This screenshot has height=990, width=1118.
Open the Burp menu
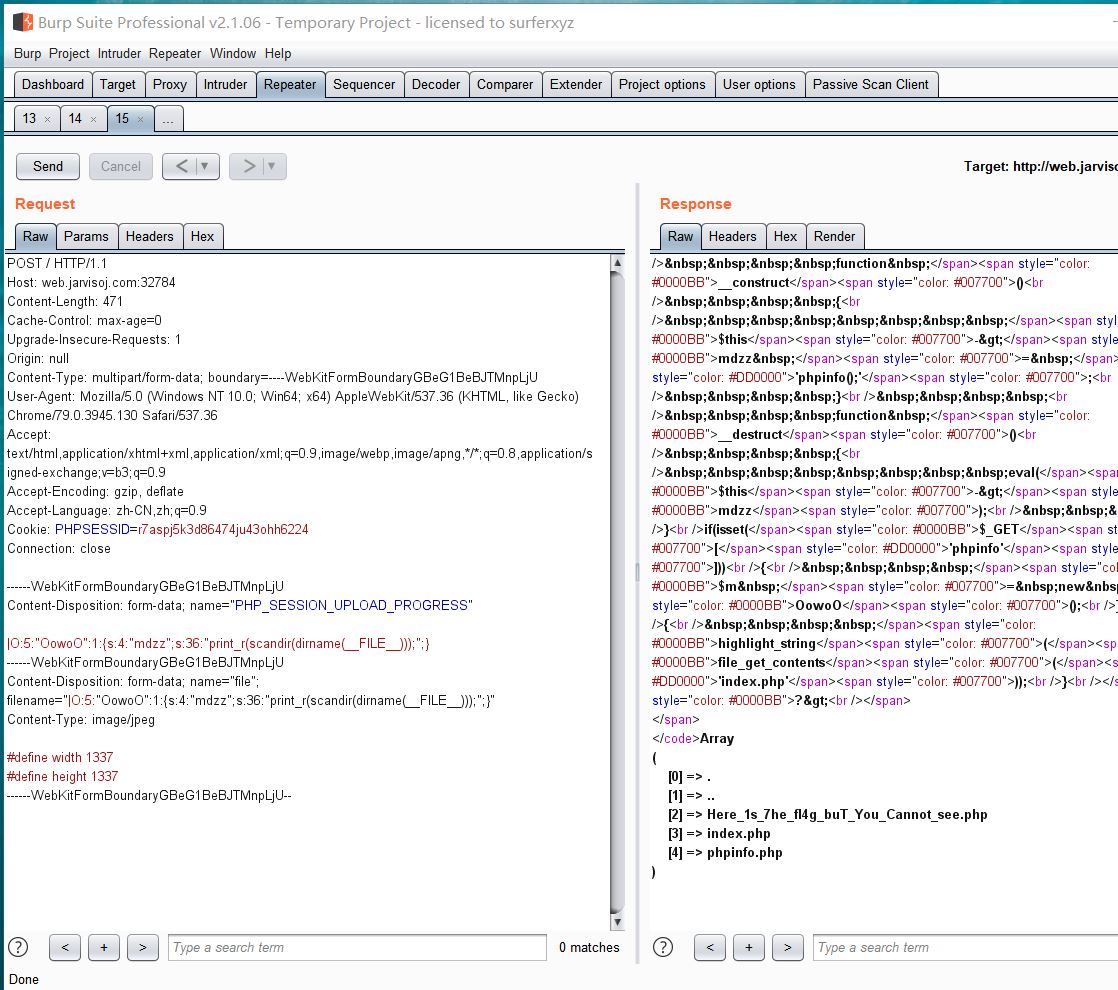[x=27, y=53]
